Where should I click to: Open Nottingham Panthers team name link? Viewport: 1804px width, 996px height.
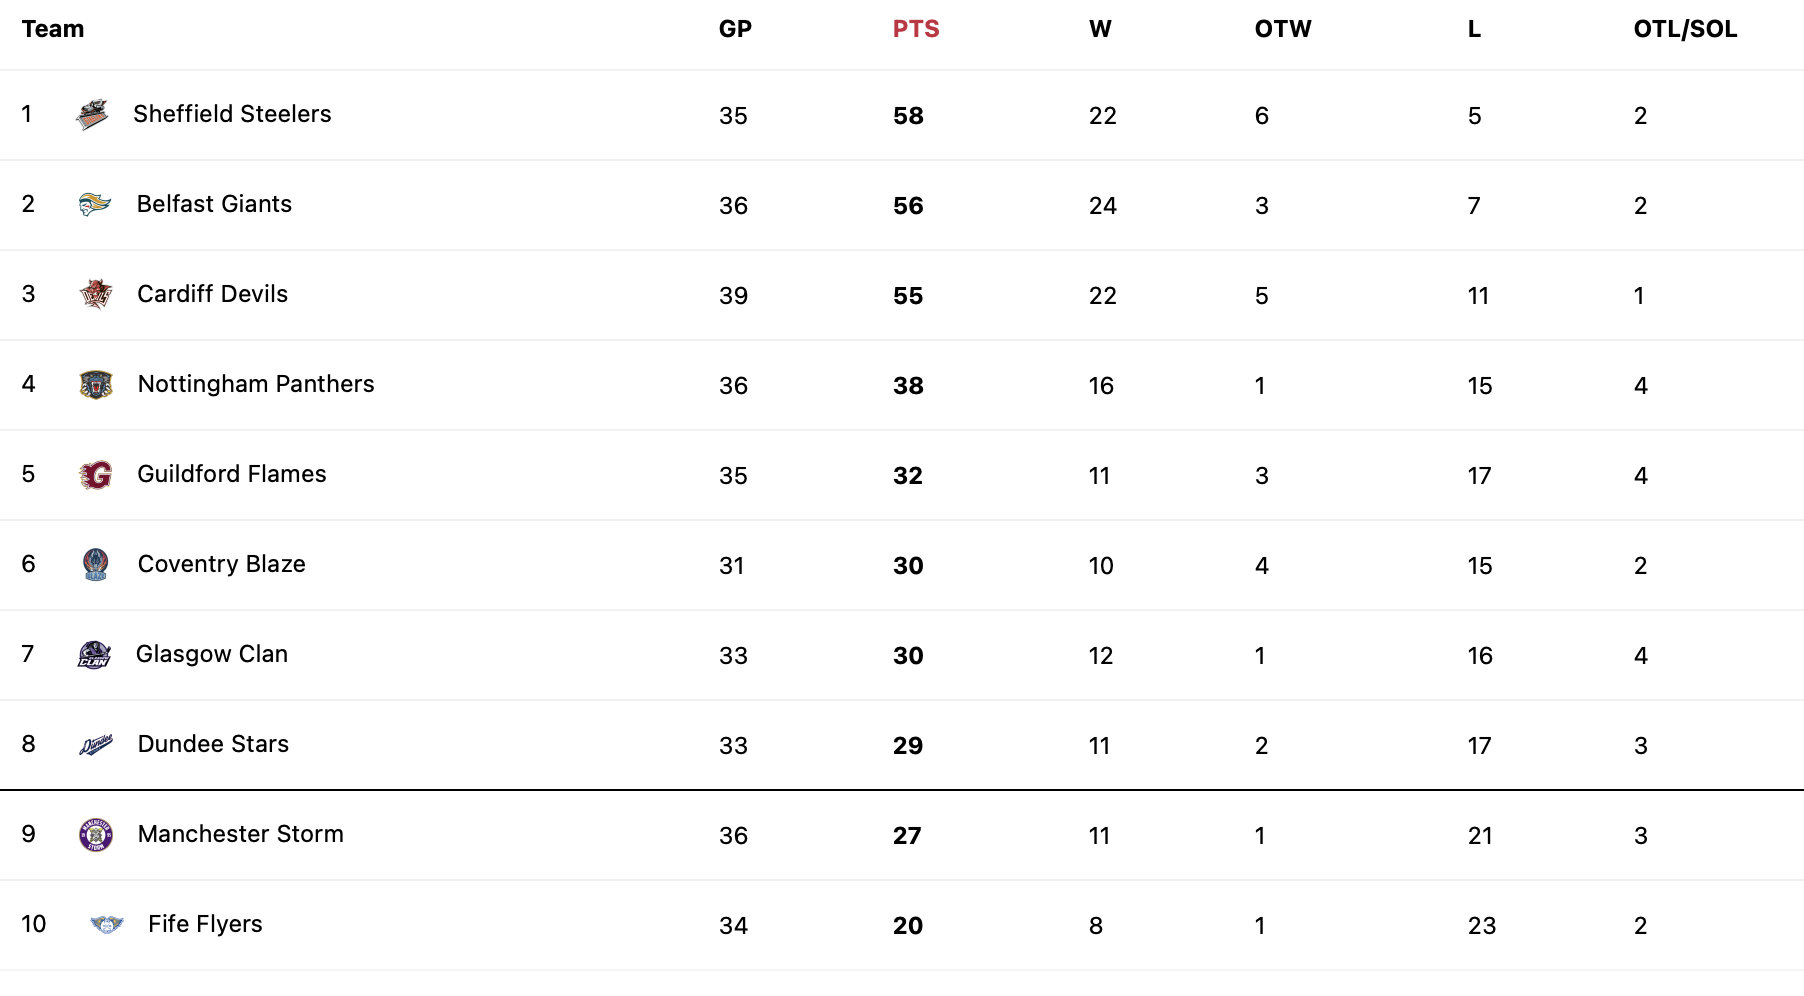click(x=256, y=384)
